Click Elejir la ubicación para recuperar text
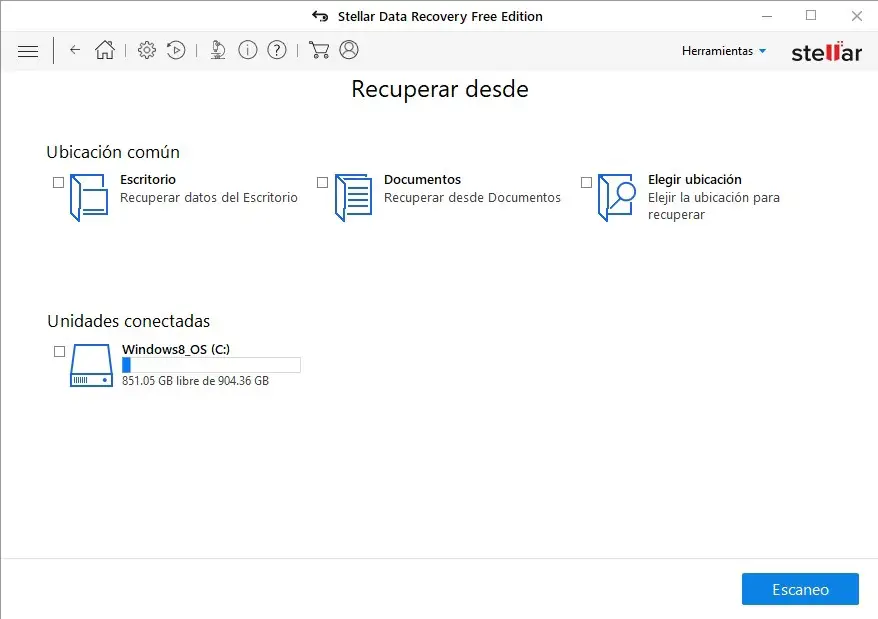 point(714,206)
